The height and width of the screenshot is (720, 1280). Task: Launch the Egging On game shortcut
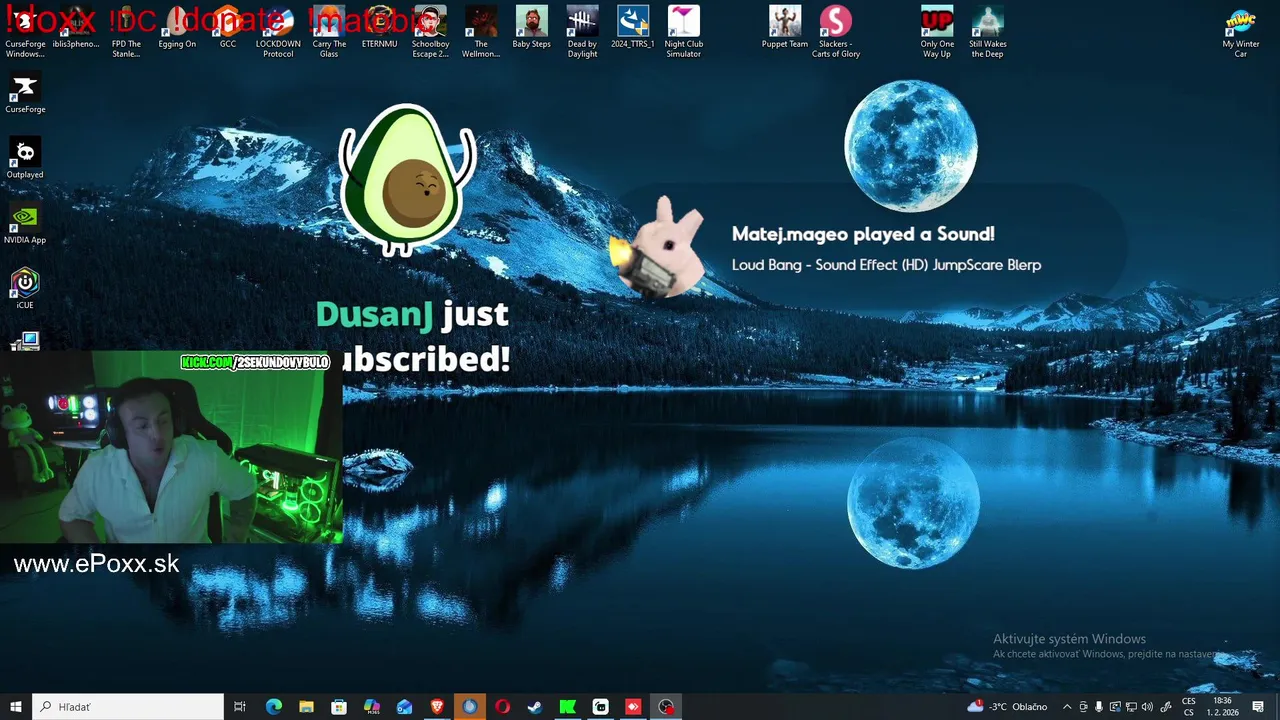[x=177, y=28]
